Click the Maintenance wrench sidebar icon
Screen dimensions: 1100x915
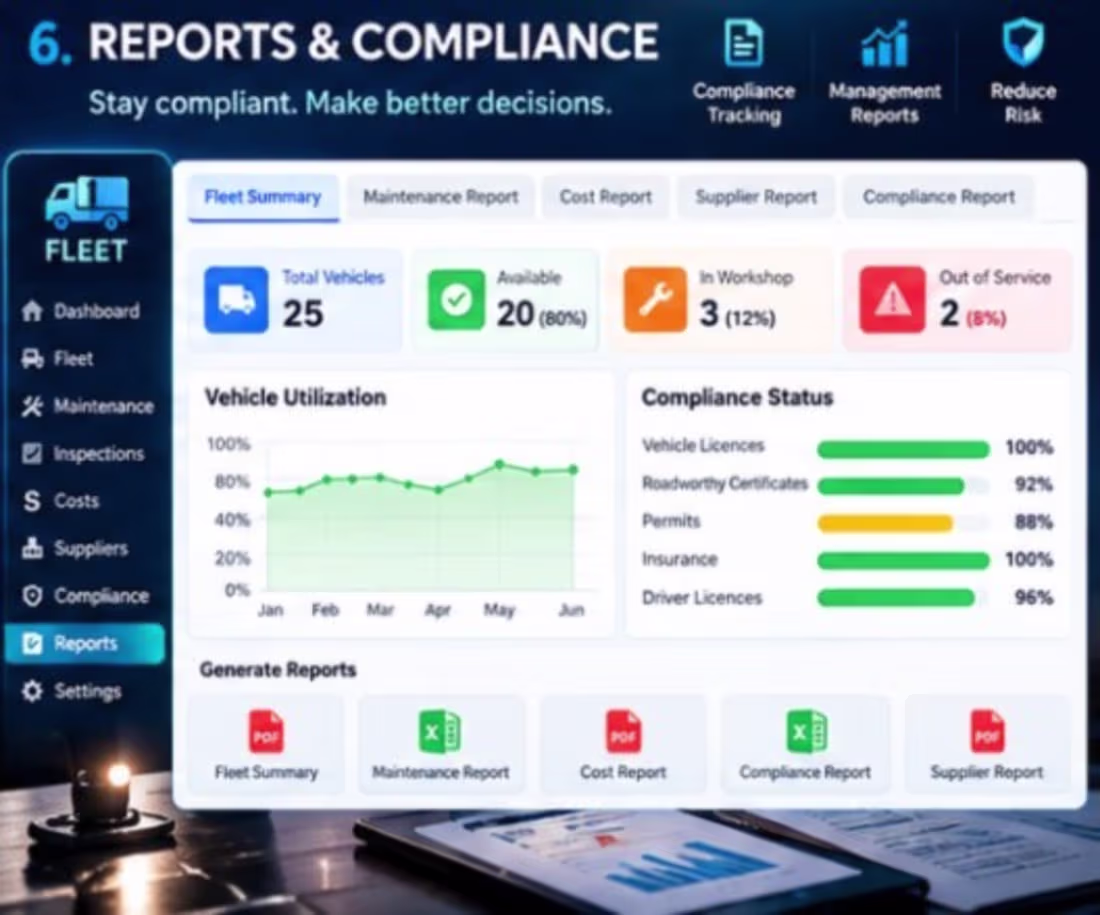tap(32, 406)
